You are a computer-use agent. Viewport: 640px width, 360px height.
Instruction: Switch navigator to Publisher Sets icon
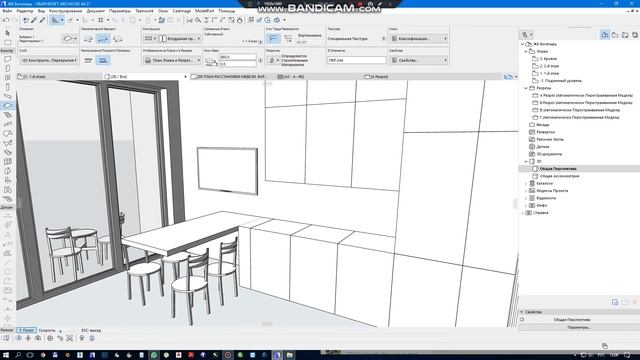click(635, 35)
